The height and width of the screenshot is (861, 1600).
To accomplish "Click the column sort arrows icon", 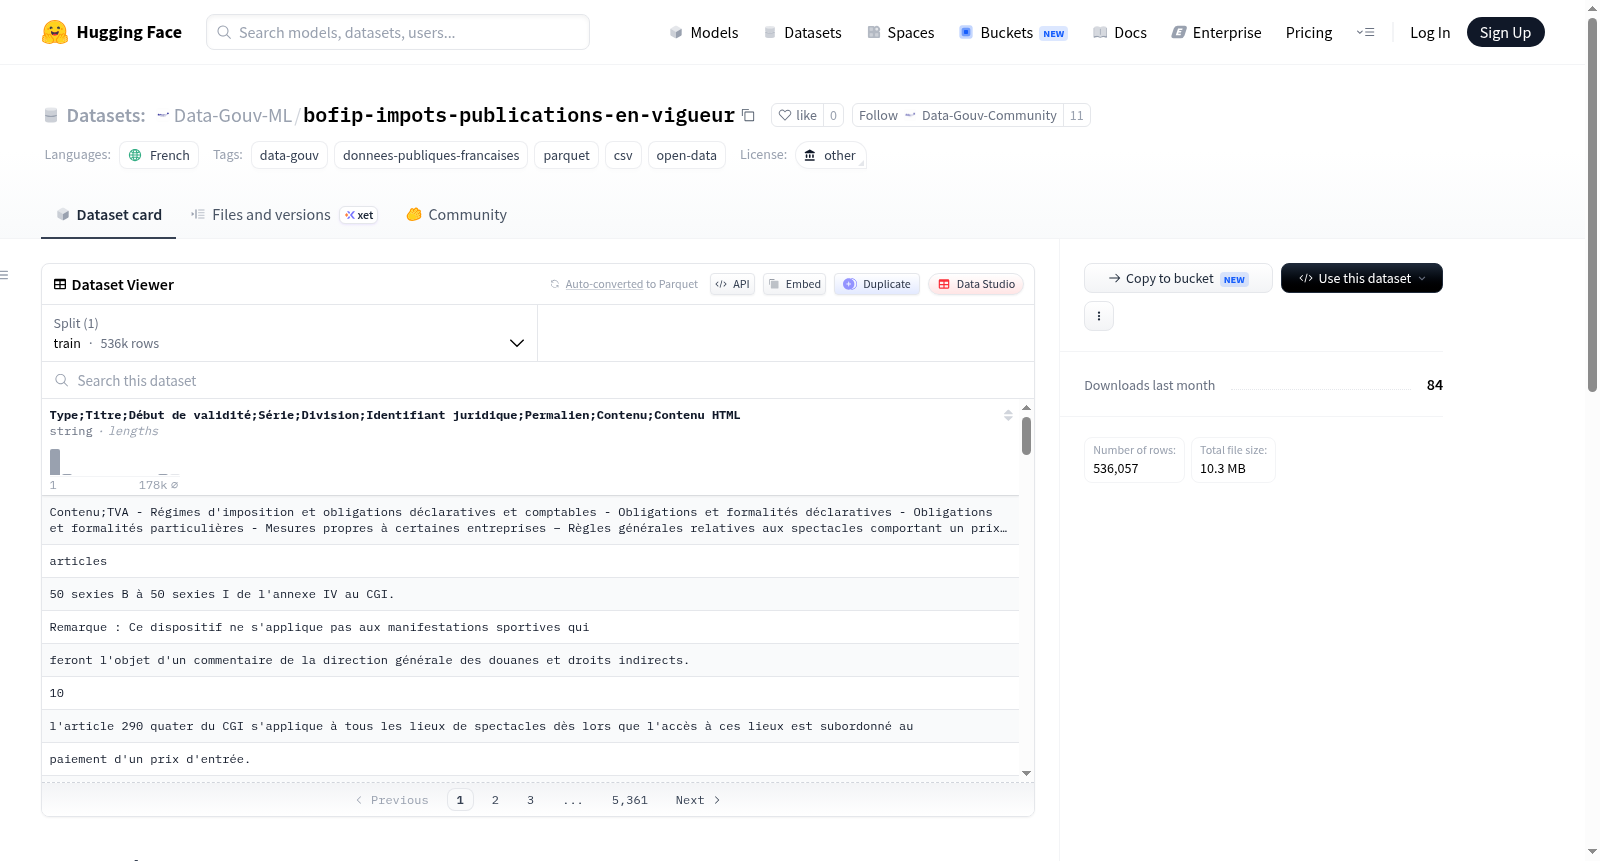I will [x=1008, y=415].
